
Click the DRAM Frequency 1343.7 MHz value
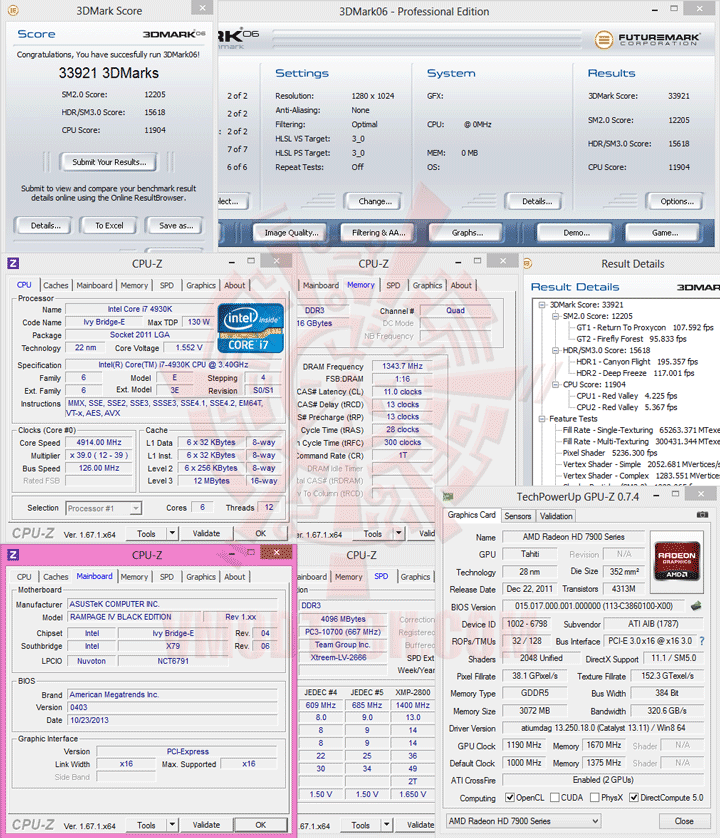(402, 366)
